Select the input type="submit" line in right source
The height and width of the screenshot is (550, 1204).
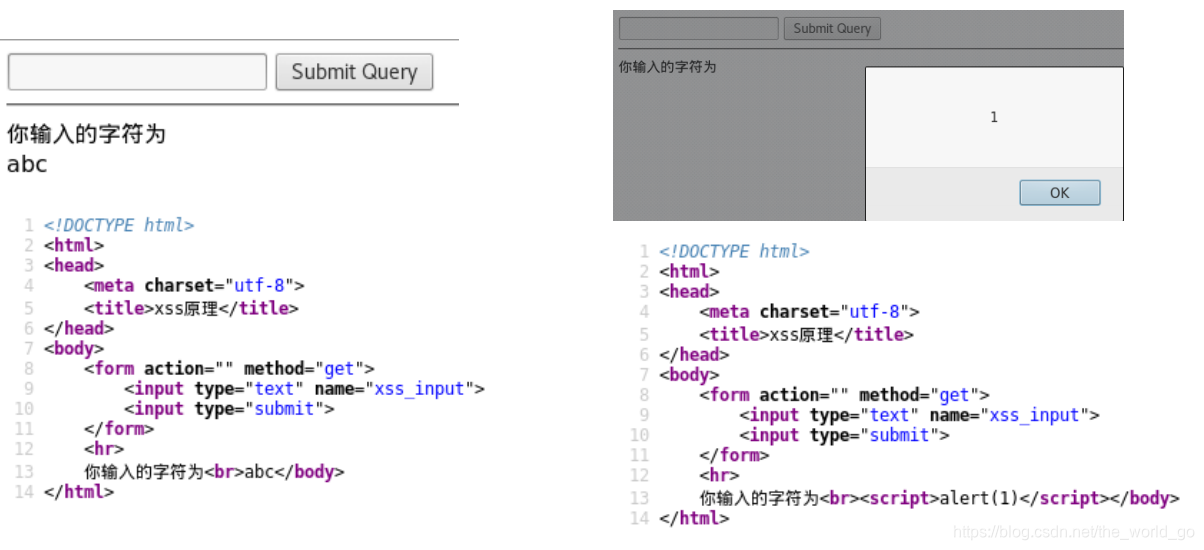[844, 435]
